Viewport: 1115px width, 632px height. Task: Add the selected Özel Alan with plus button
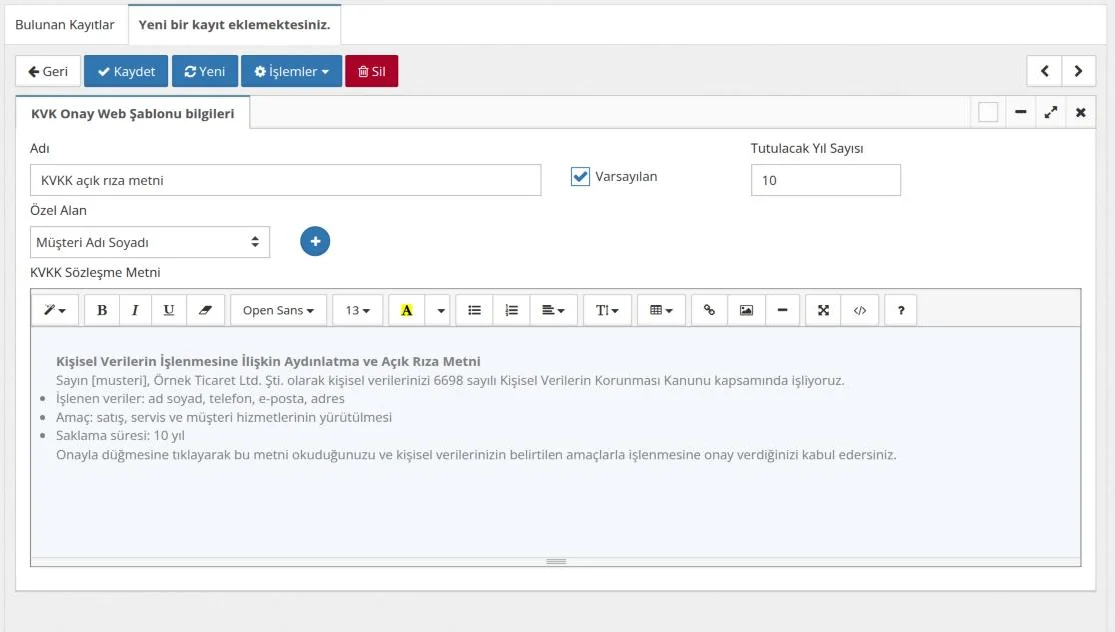pos(315,241)
